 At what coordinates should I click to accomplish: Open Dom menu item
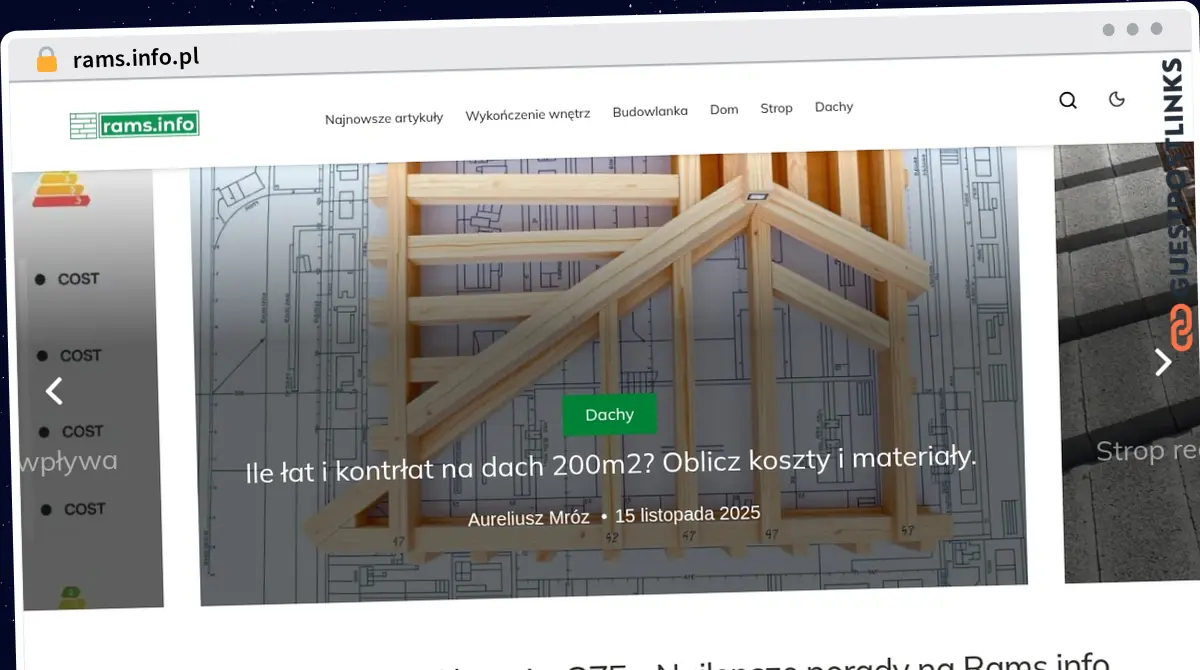(x=724, y=109)
